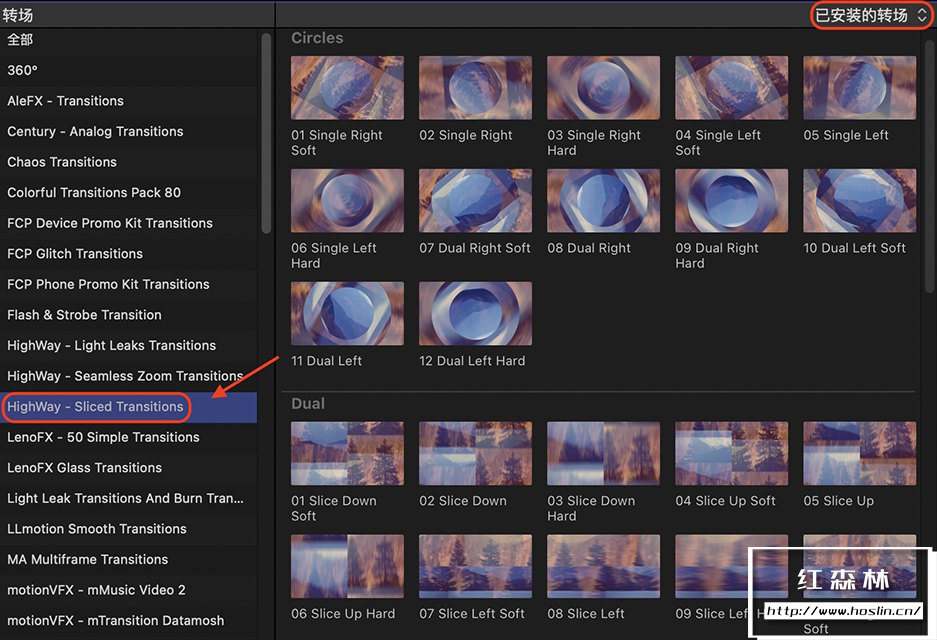Select 05 Slice Up transition thumbnail
Viewport: 937px width, 640px height.
pos(859,453)
